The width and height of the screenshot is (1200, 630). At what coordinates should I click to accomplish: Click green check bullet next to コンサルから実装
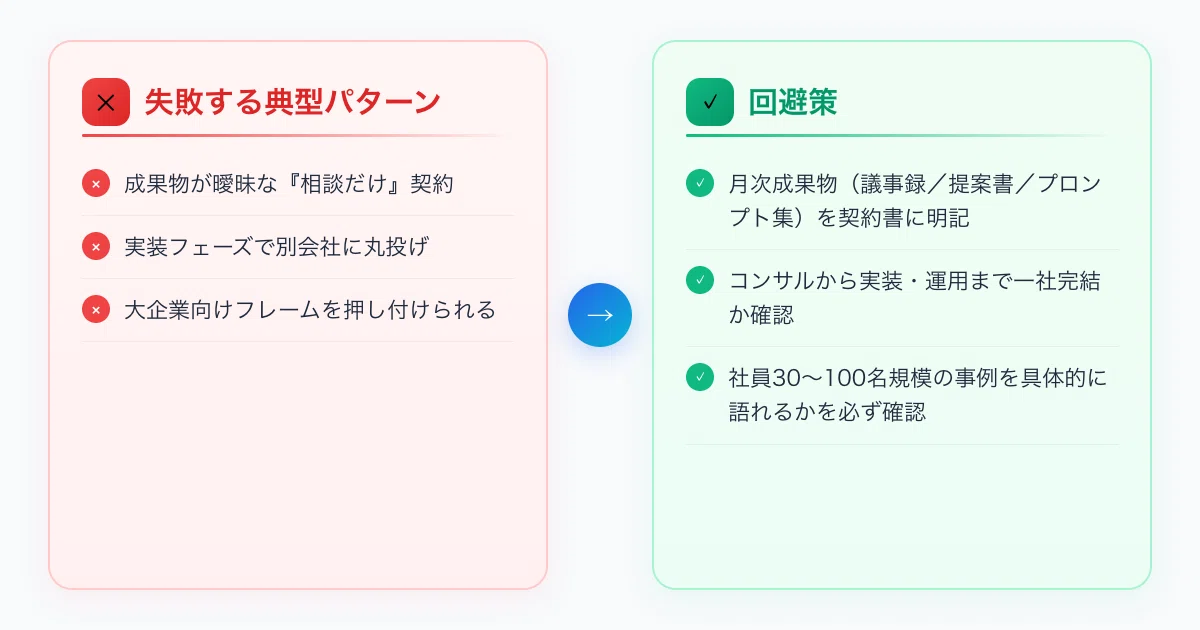[700, 281]
